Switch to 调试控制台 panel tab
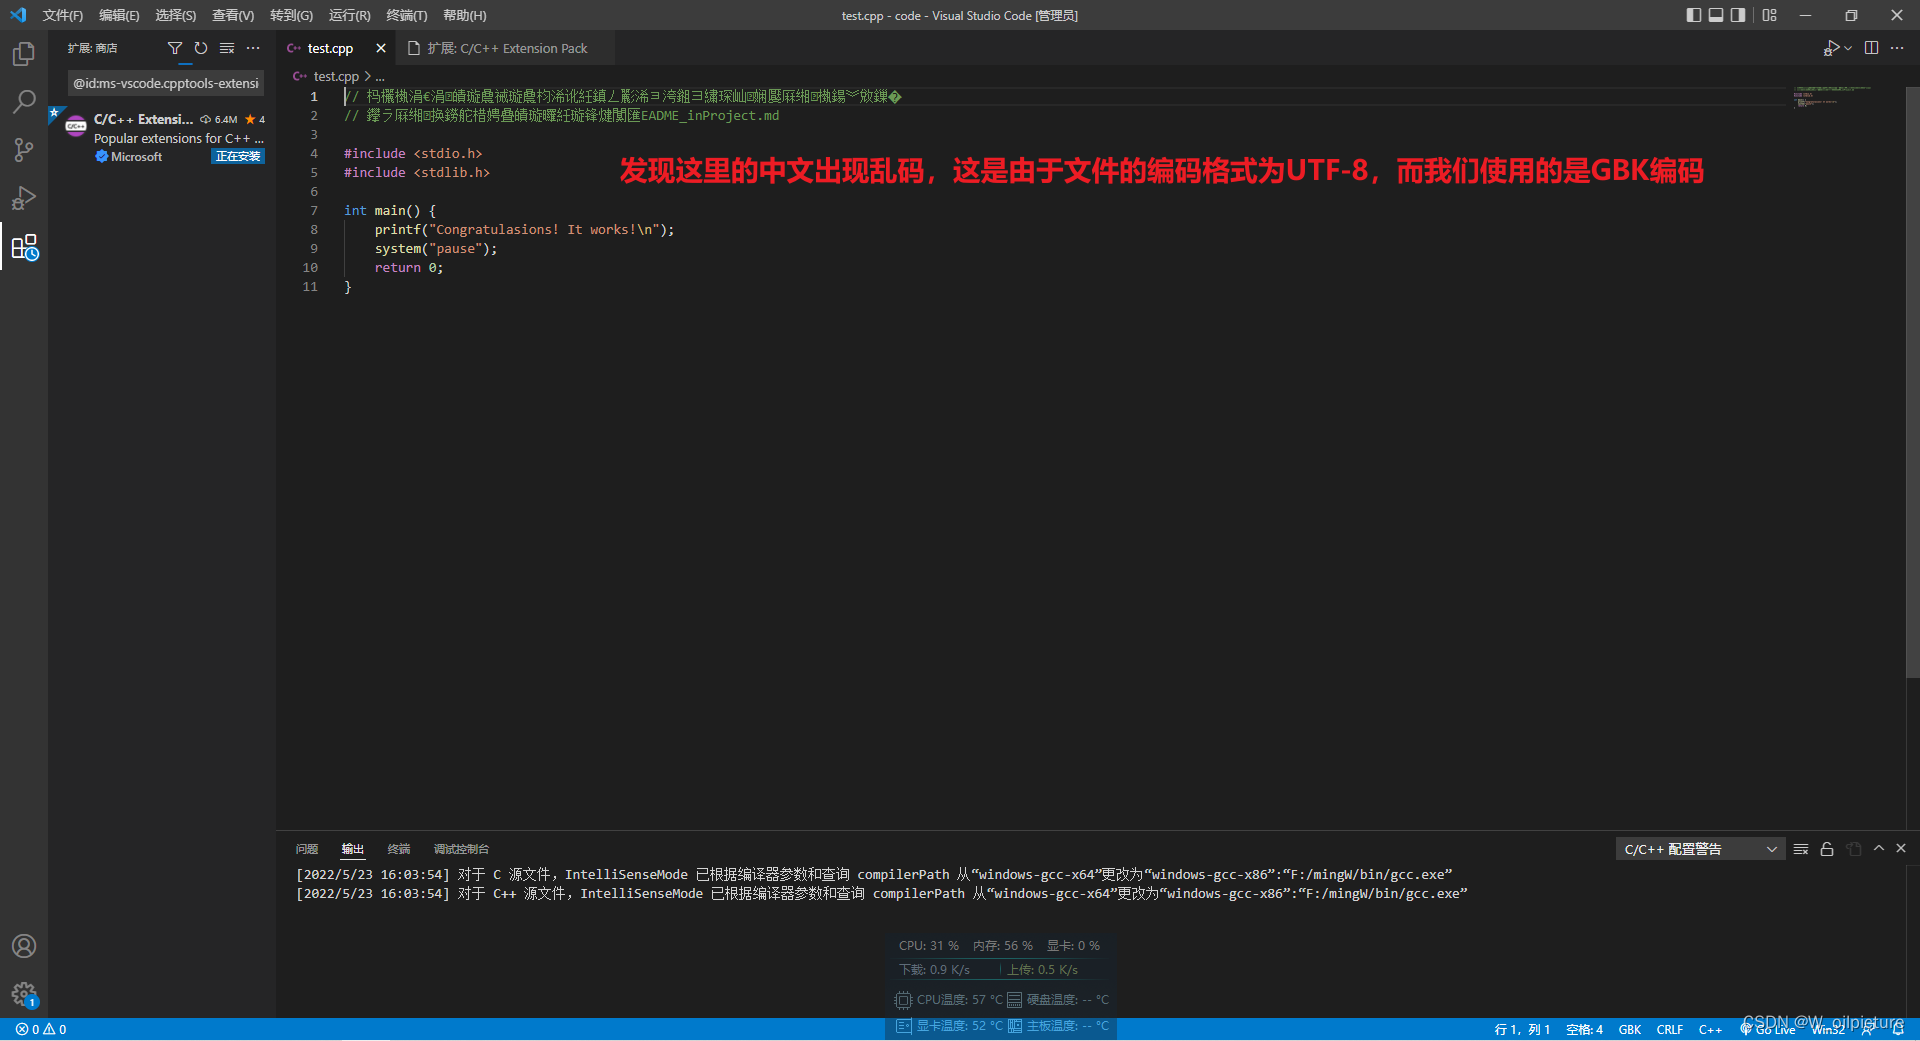The width and height of the screenshot is (1920, 1041). (461, 849)
